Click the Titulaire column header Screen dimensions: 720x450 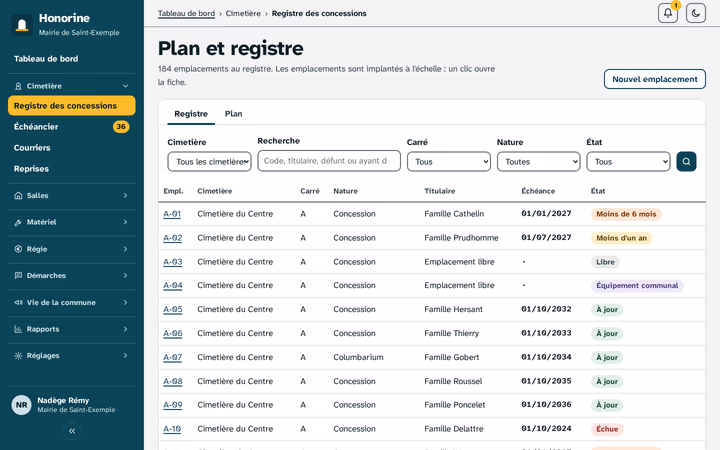tap(439, 191)
